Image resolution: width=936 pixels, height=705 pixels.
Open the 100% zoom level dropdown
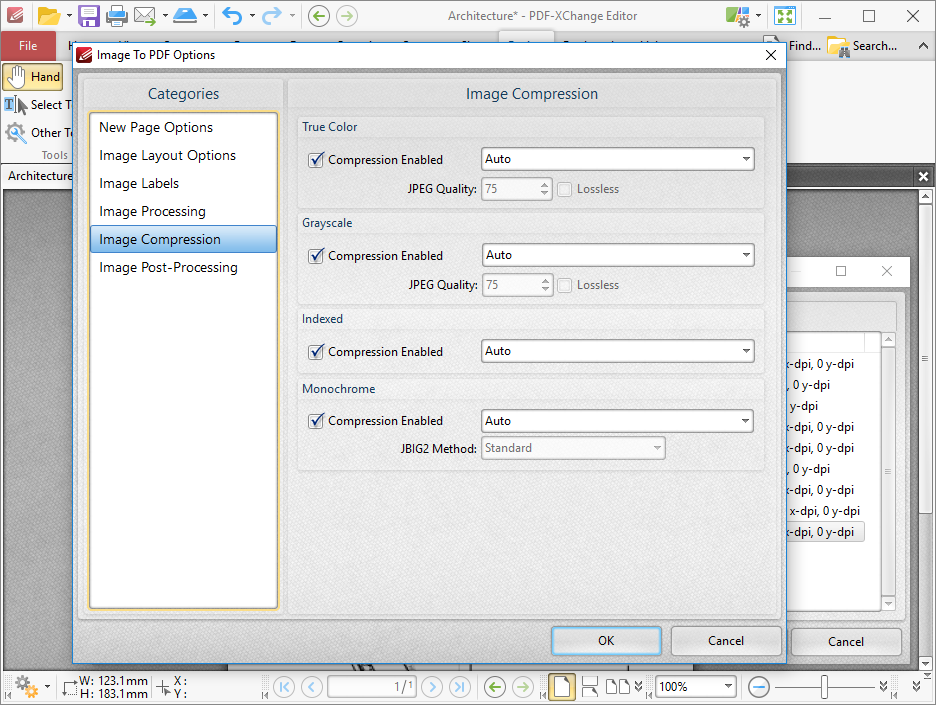pyautogui.click(x=728, y=687)
